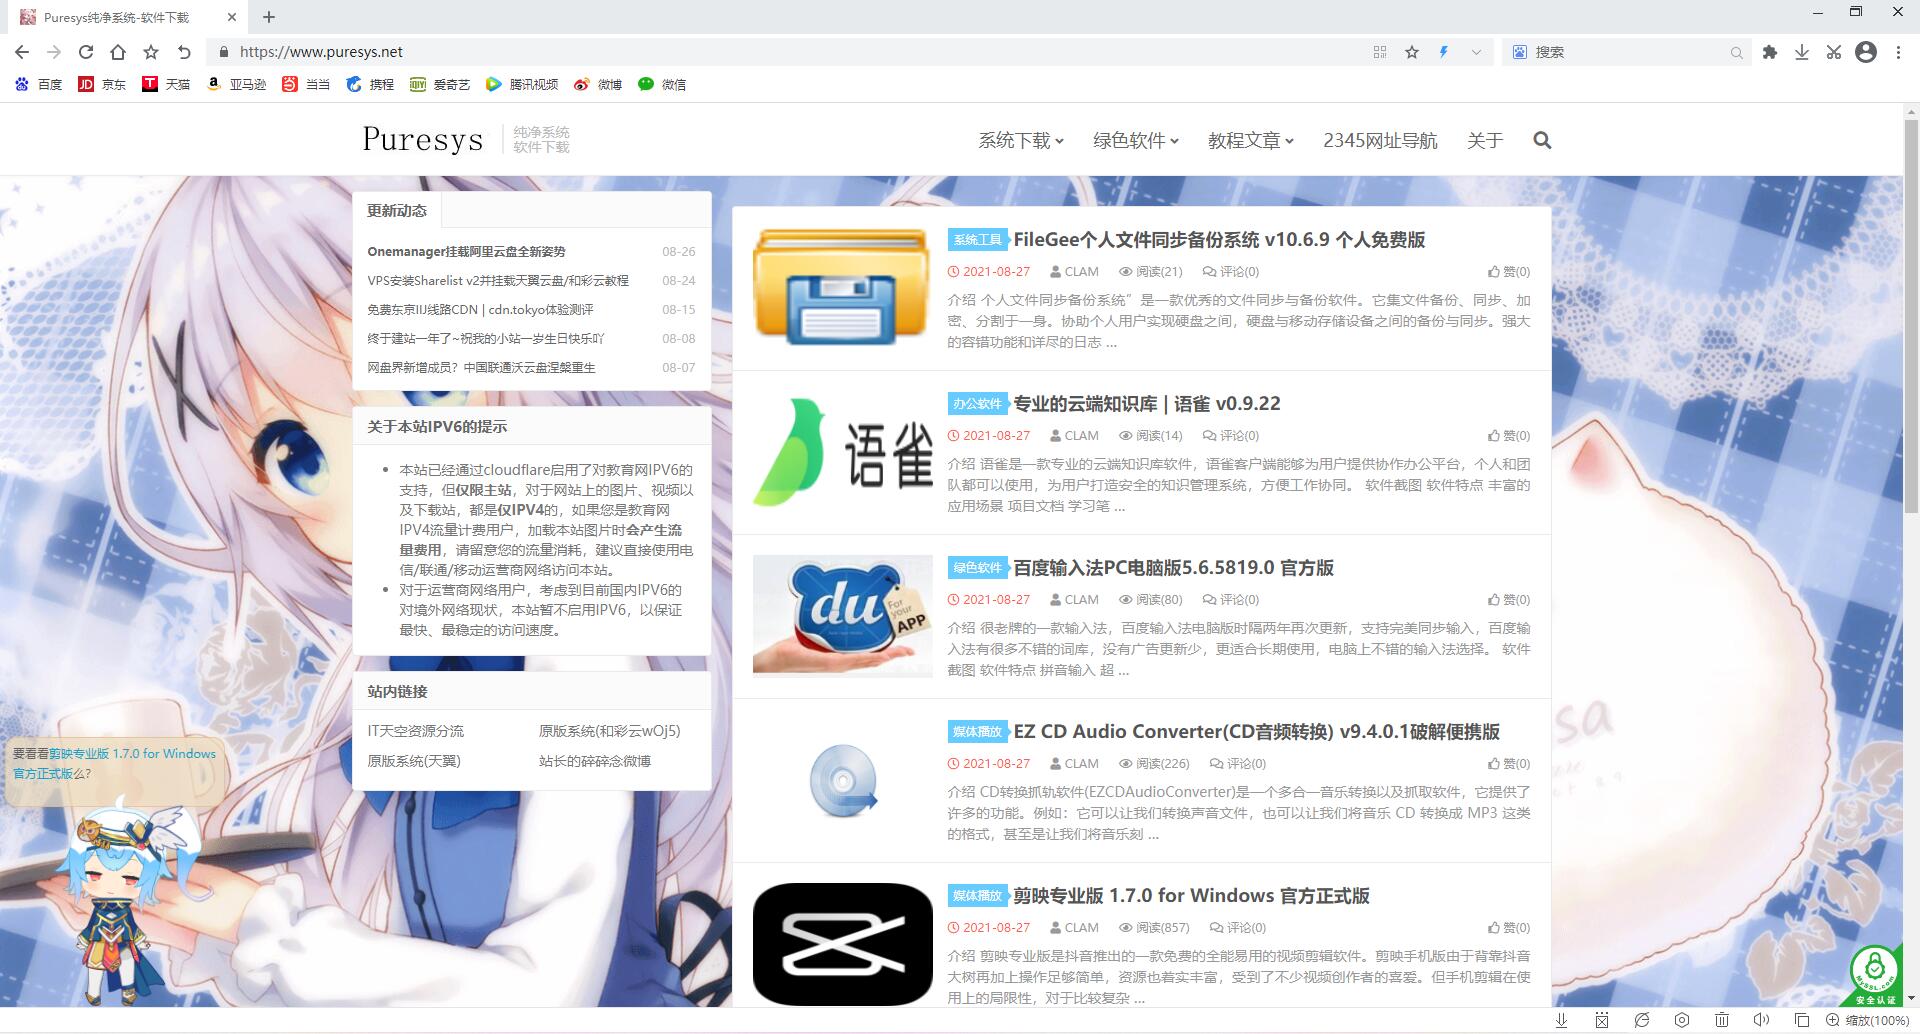
Task: Open 评论(0) on the 语雀 post
Action: click(x=1231, y=436)
